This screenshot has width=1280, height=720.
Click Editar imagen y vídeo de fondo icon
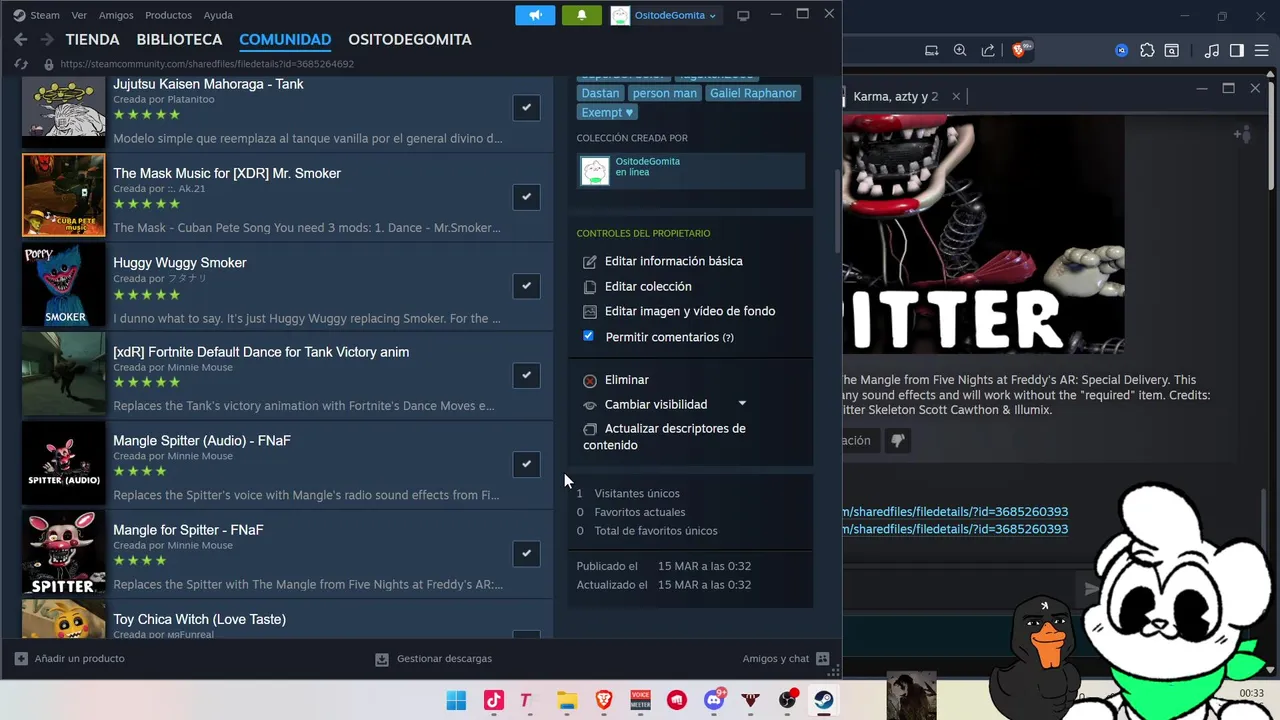point(590,312)
